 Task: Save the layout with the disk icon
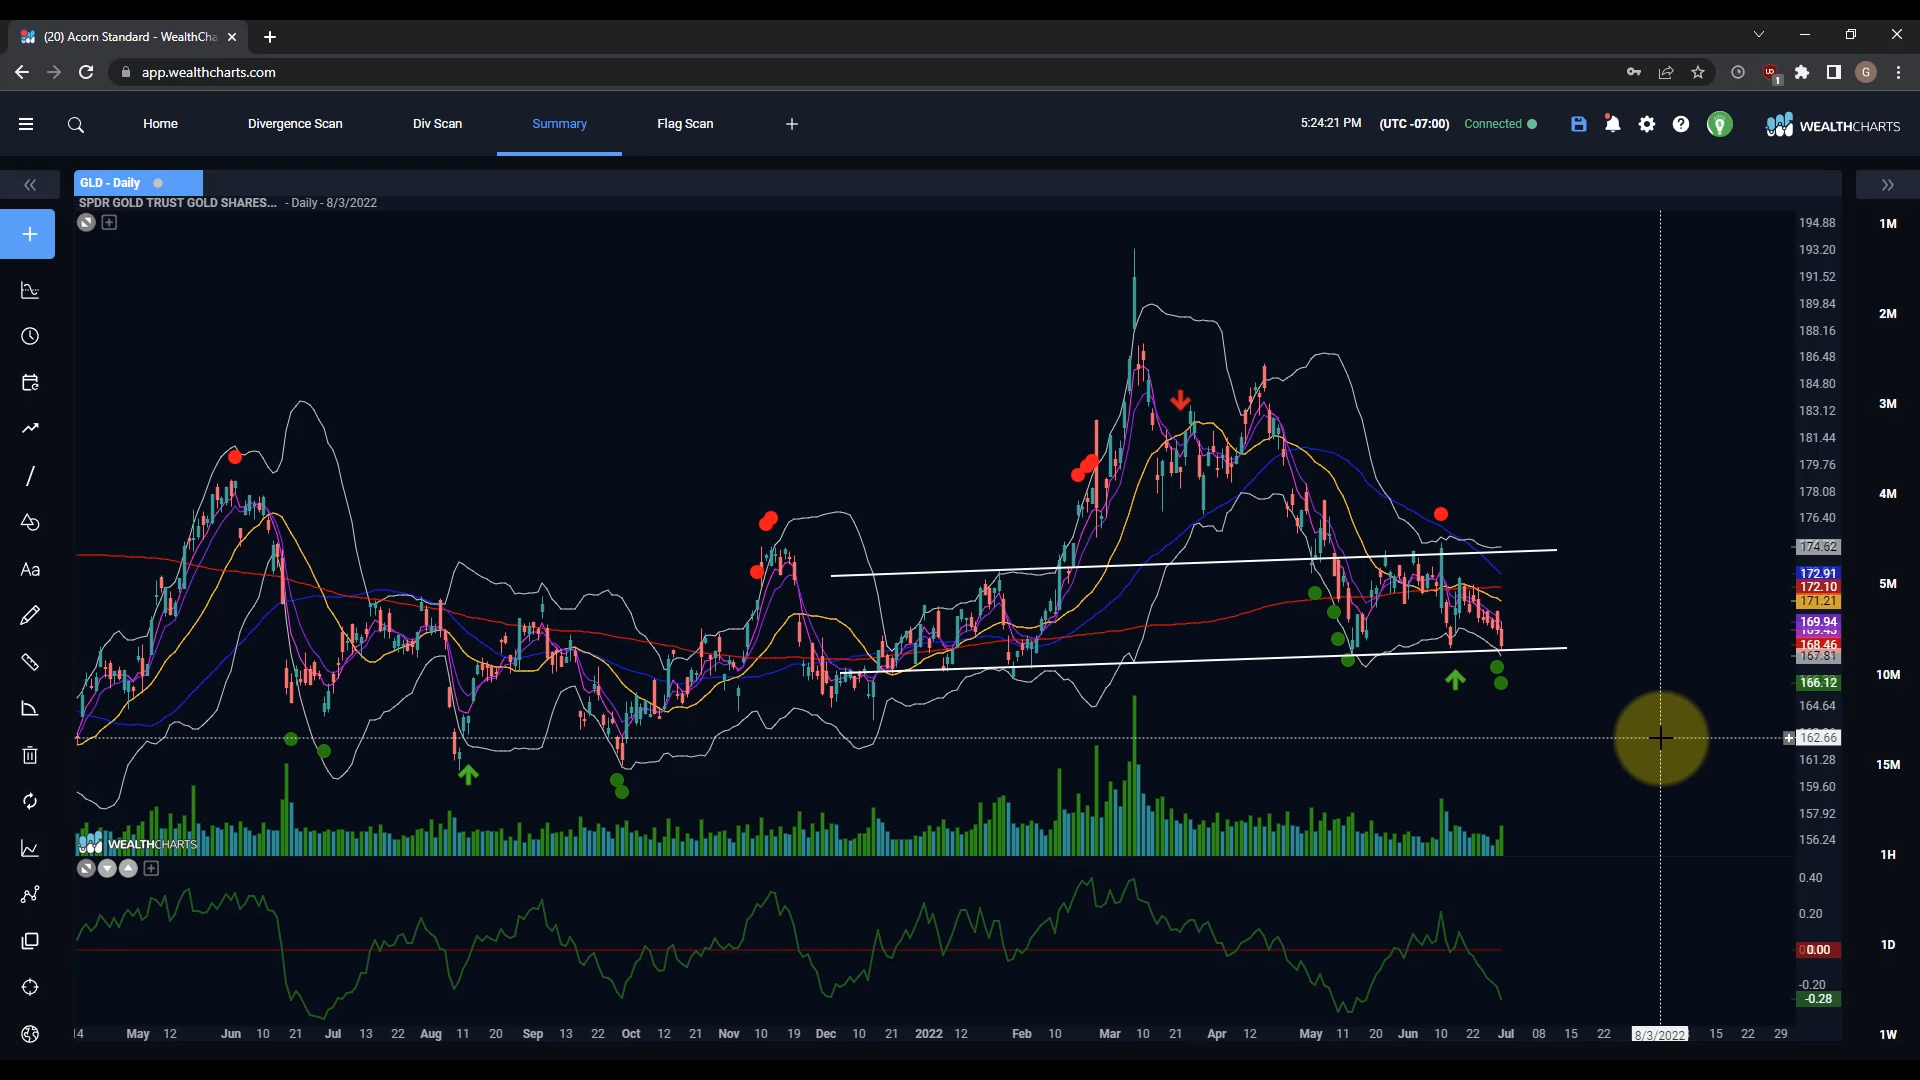pyautogui.click(x=1579, y=124)
